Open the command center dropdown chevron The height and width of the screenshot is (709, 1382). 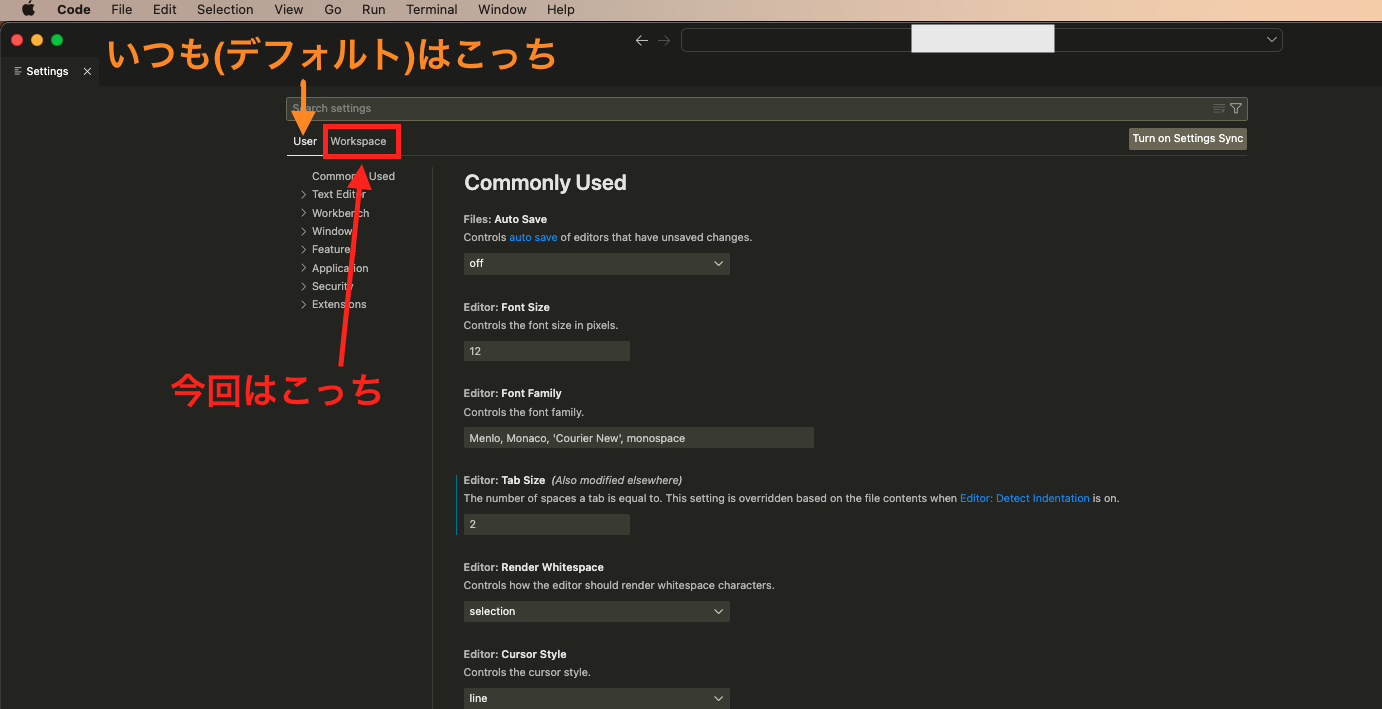pos(1272,40)
